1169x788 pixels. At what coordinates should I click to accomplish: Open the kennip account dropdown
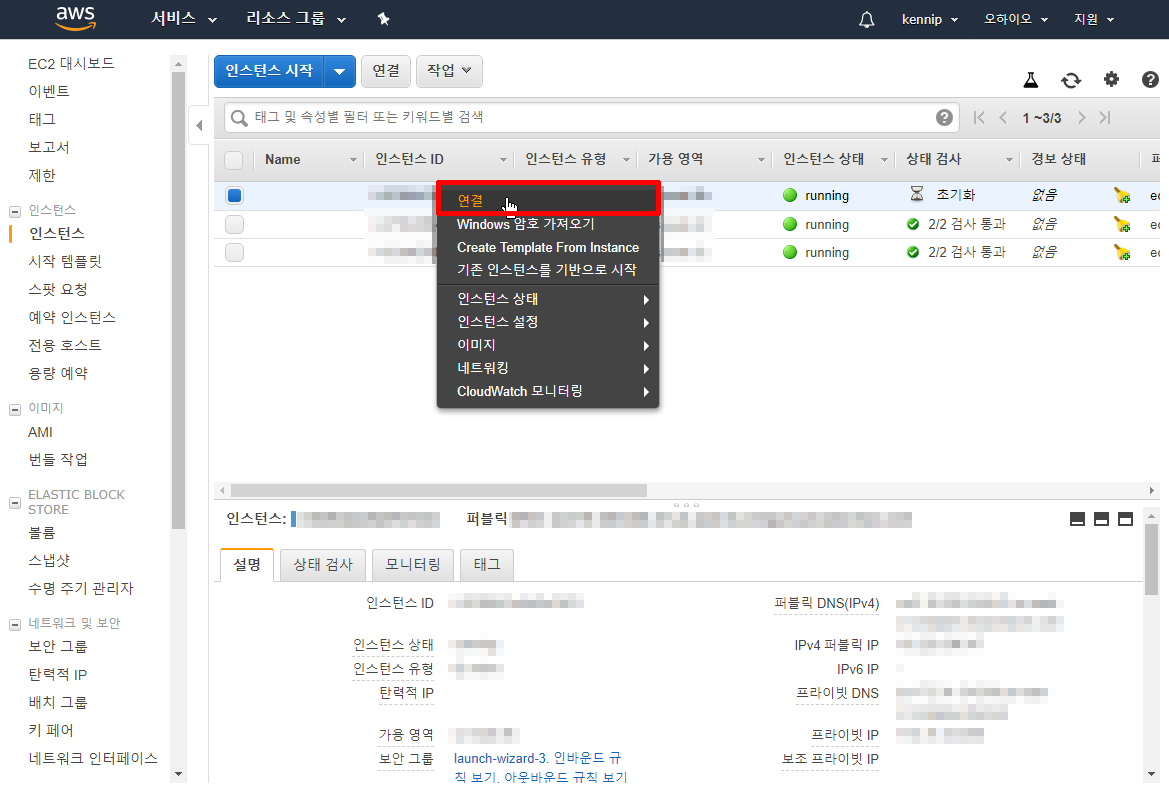click(929, 19)
